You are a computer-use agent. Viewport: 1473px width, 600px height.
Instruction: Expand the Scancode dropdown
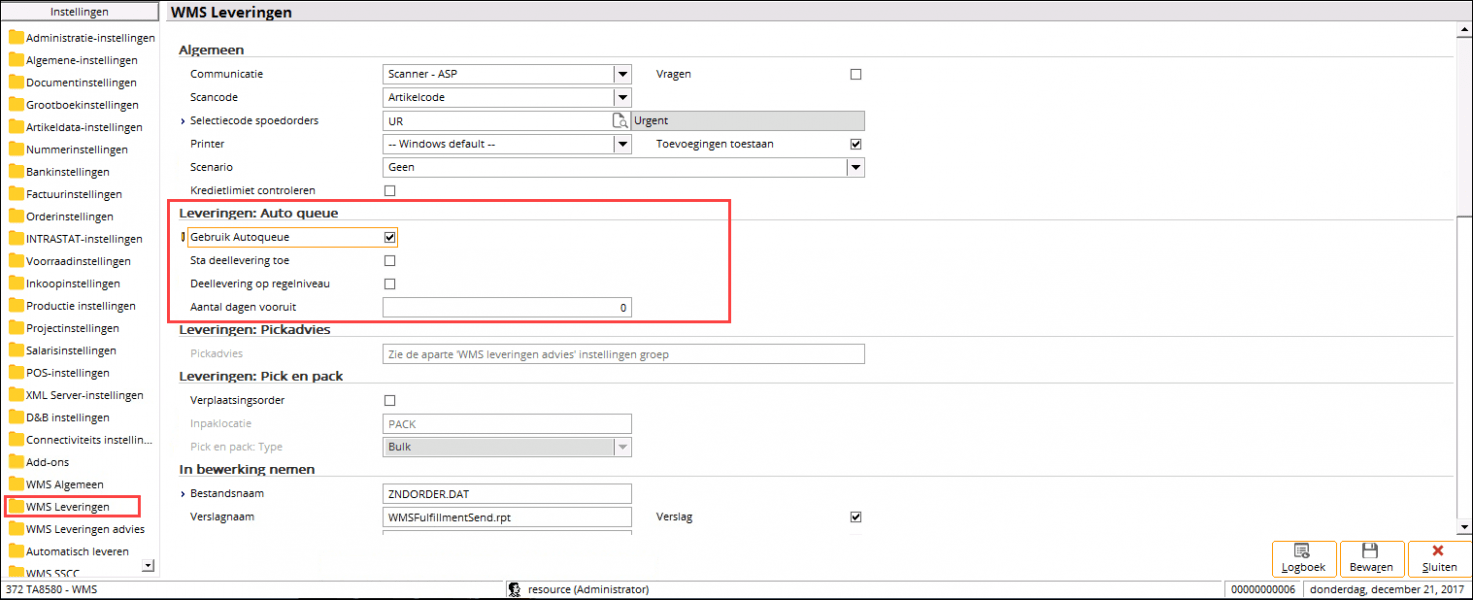623,98
